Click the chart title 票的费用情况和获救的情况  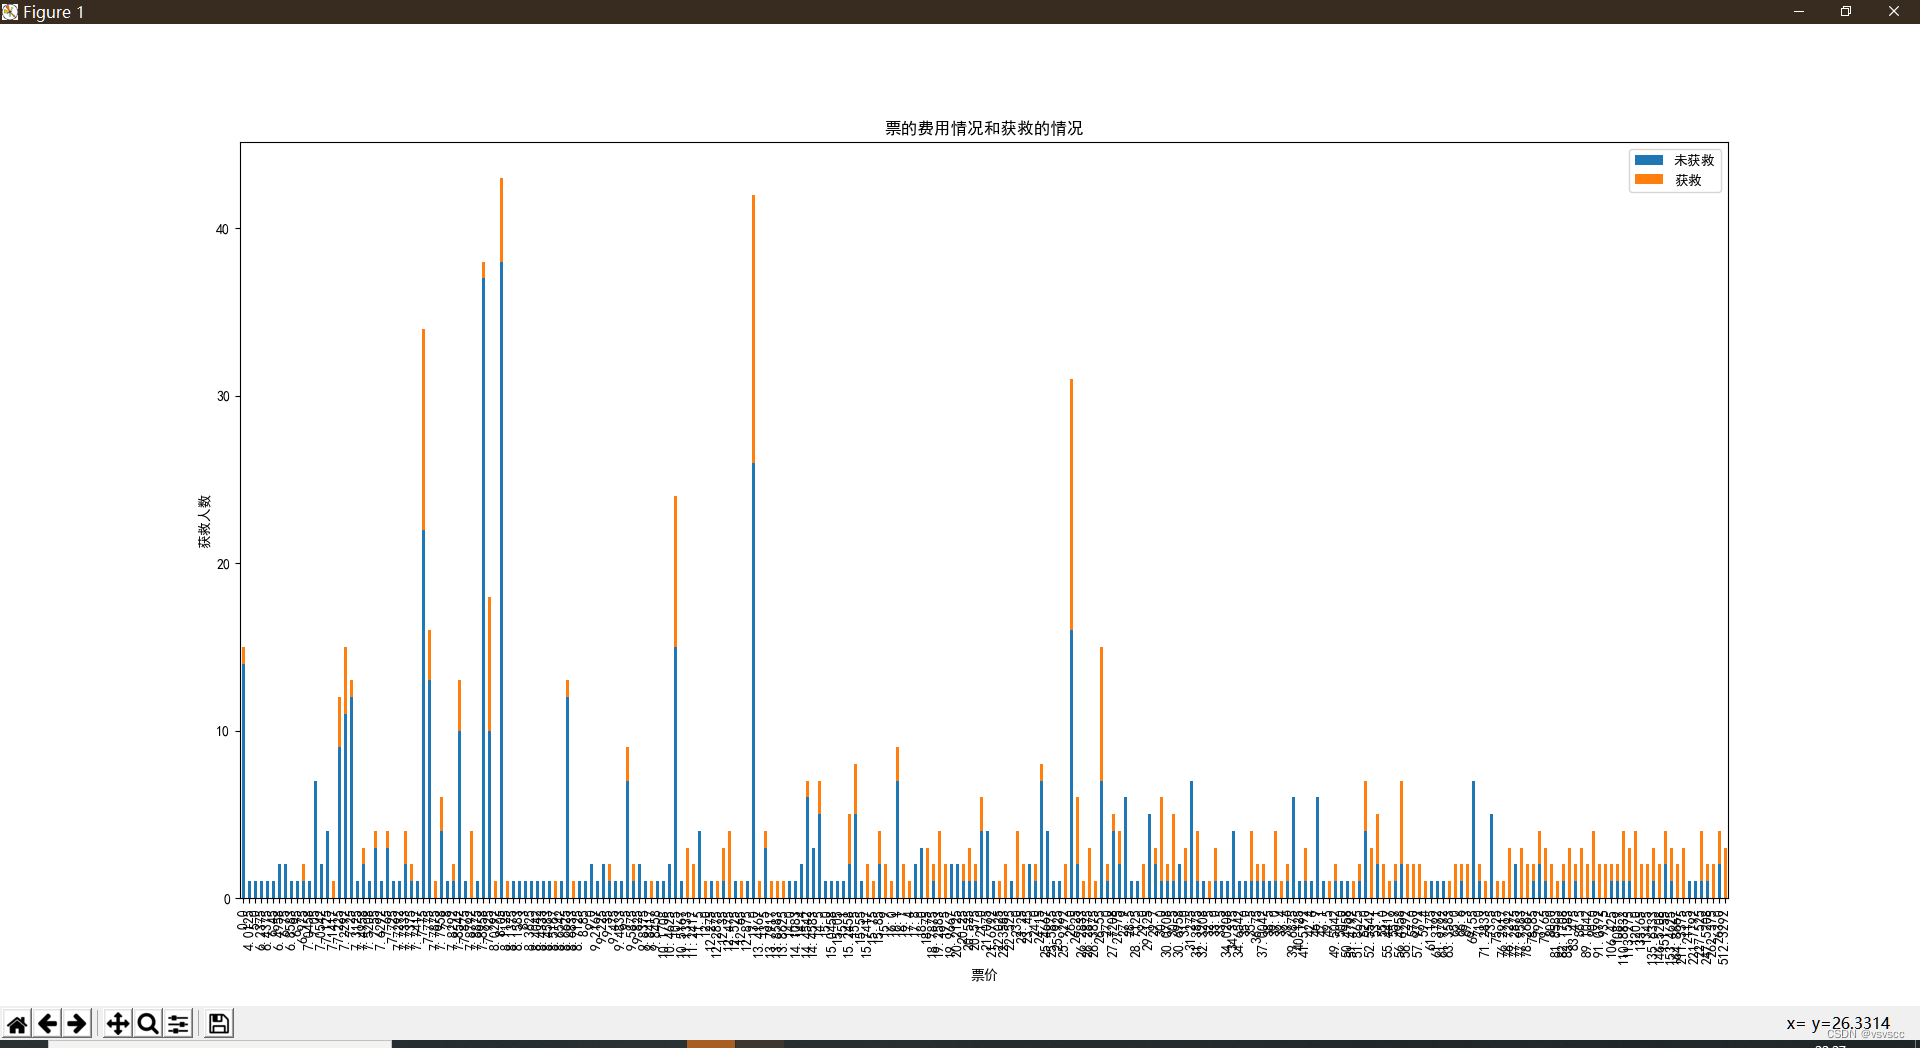click(984, 128)
